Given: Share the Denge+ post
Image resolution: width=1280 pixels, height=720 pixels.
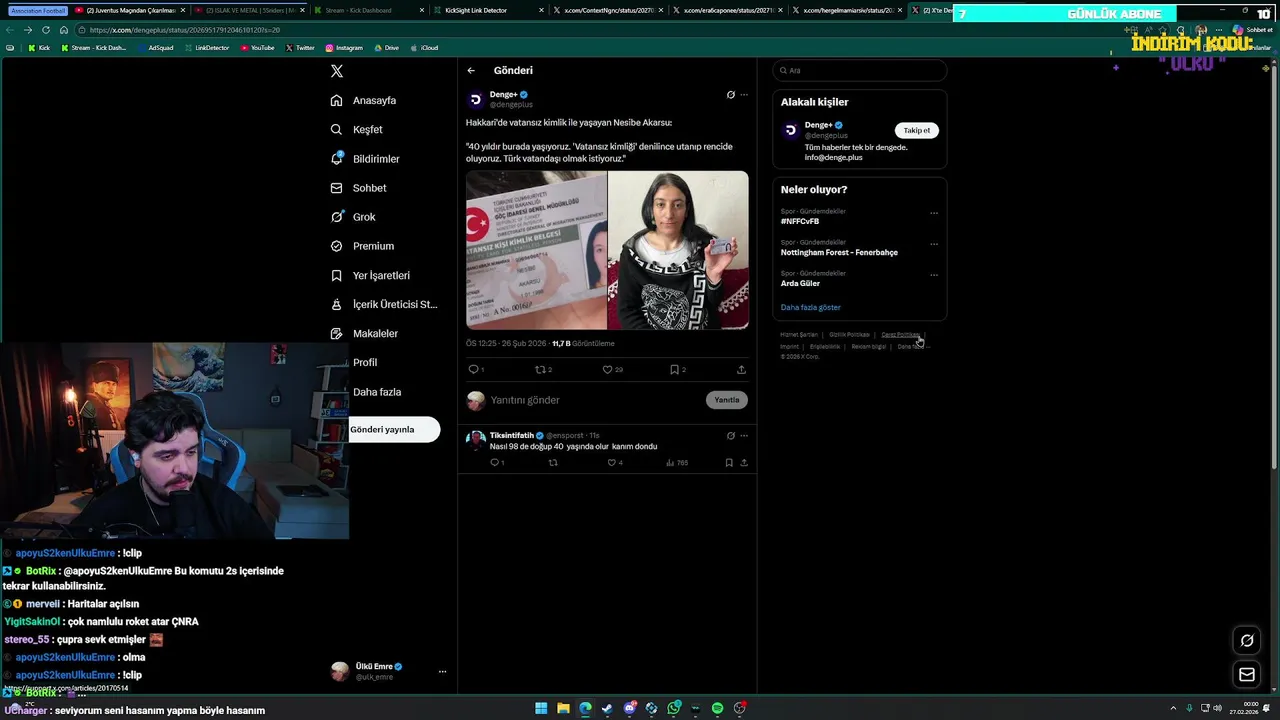Looking at the screenshot, I should pyautogui.click(x=741, y=370).
